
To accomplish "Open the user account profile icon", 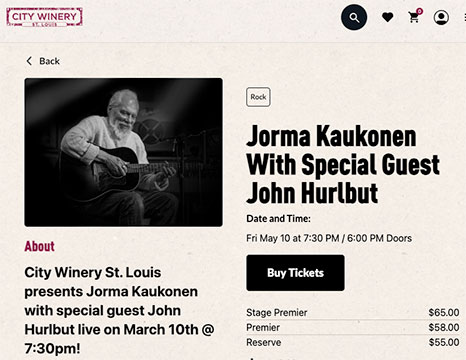I will tap(441, 17).
